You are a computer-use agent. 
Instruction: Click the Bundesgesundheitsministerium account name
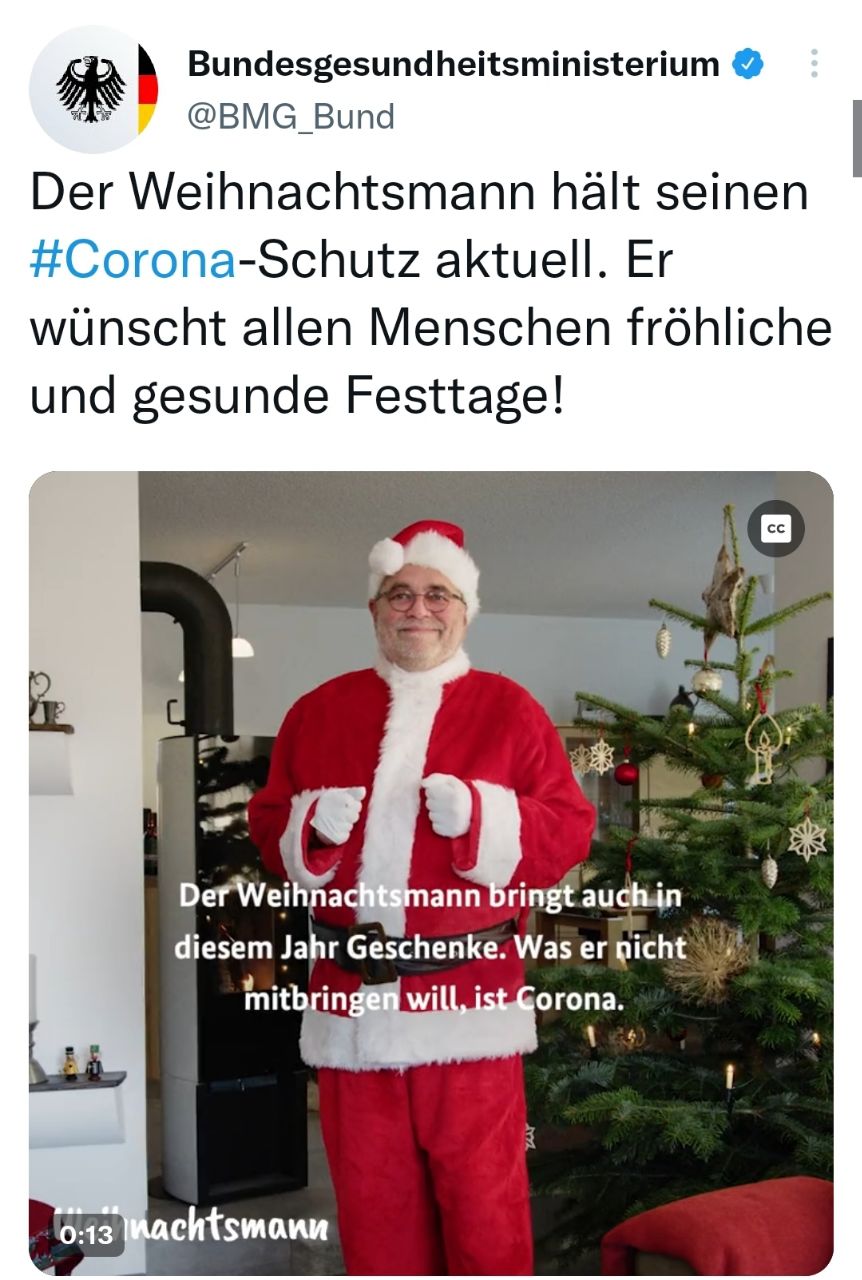[453, 64]
